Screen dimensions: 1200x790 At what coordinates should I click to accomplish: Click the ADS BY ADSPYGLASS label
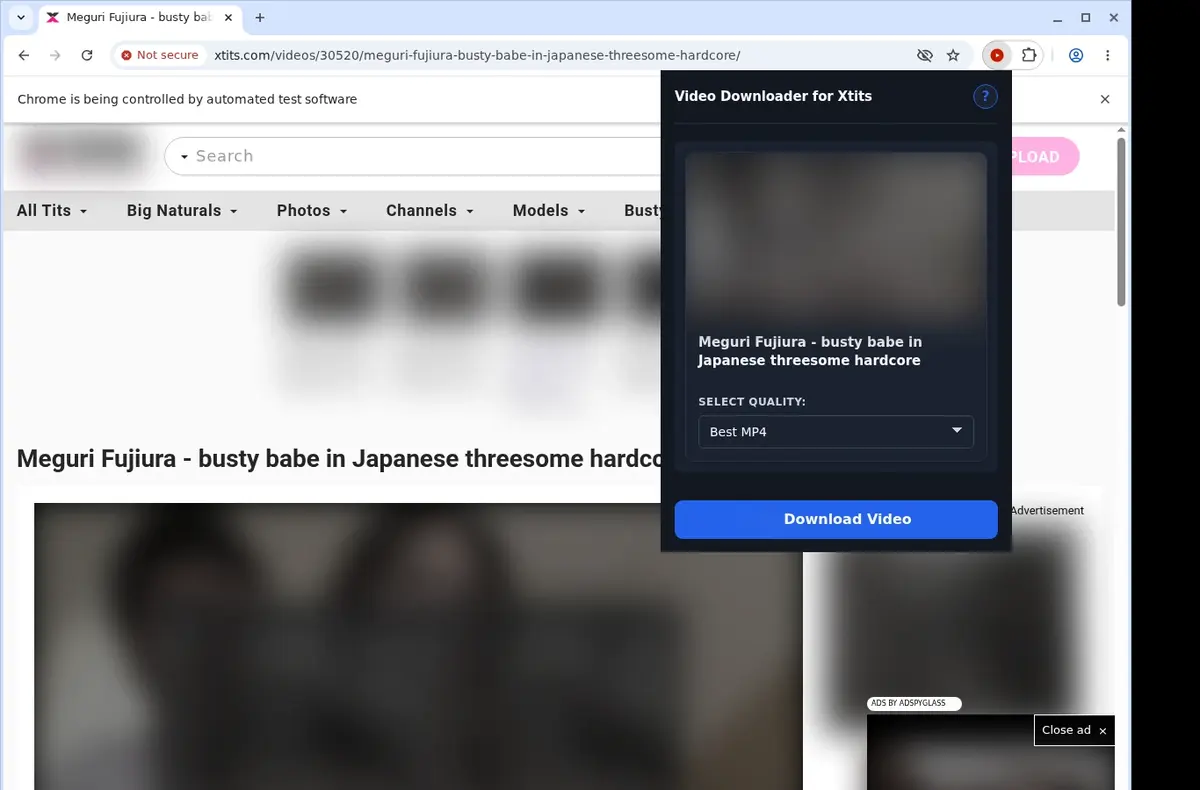click(913, 703)
